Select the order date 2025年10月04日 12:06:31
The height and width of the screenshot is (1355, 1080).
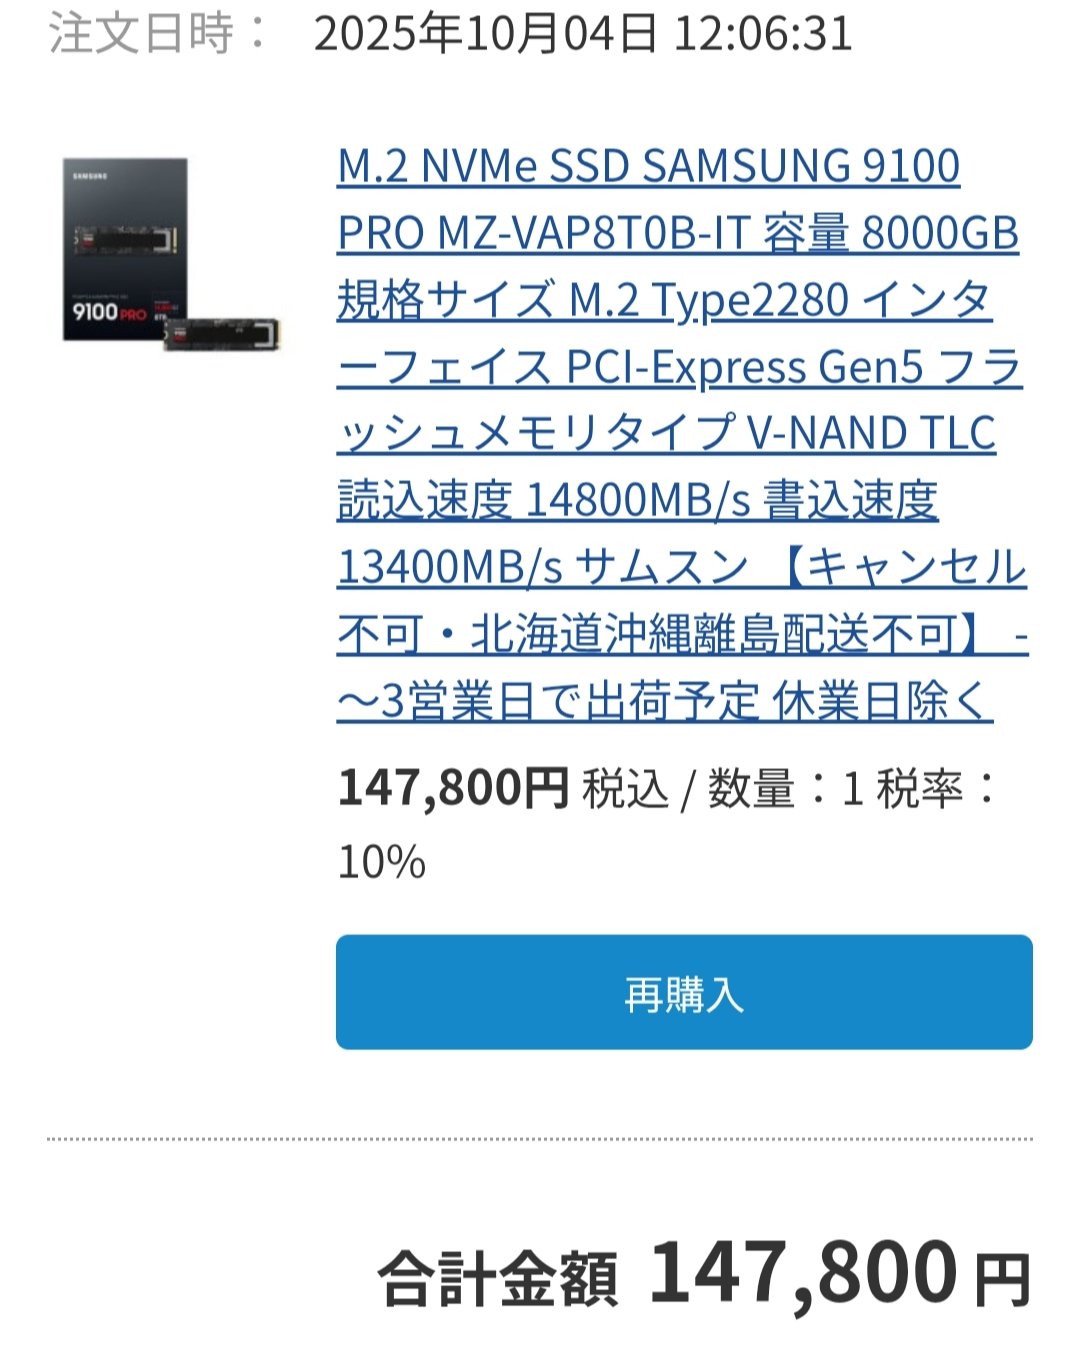pos(583,33)
